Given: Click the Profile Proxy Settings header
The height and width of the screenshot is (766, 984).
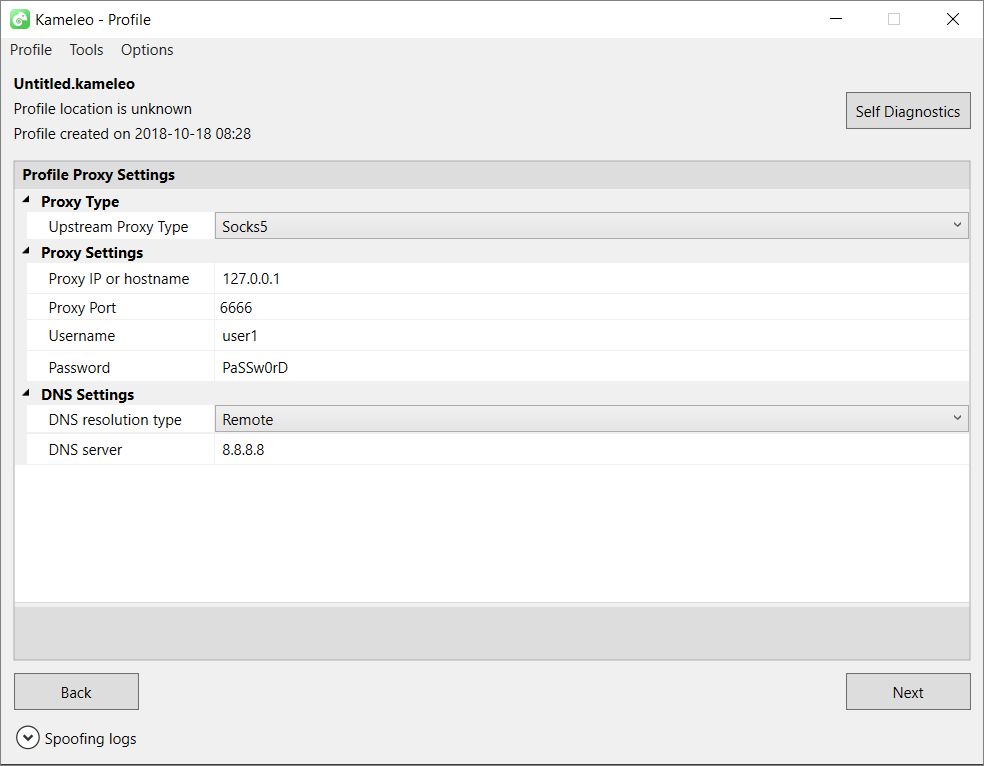Looking at the screenshot, I should click(x=99, y=174).
